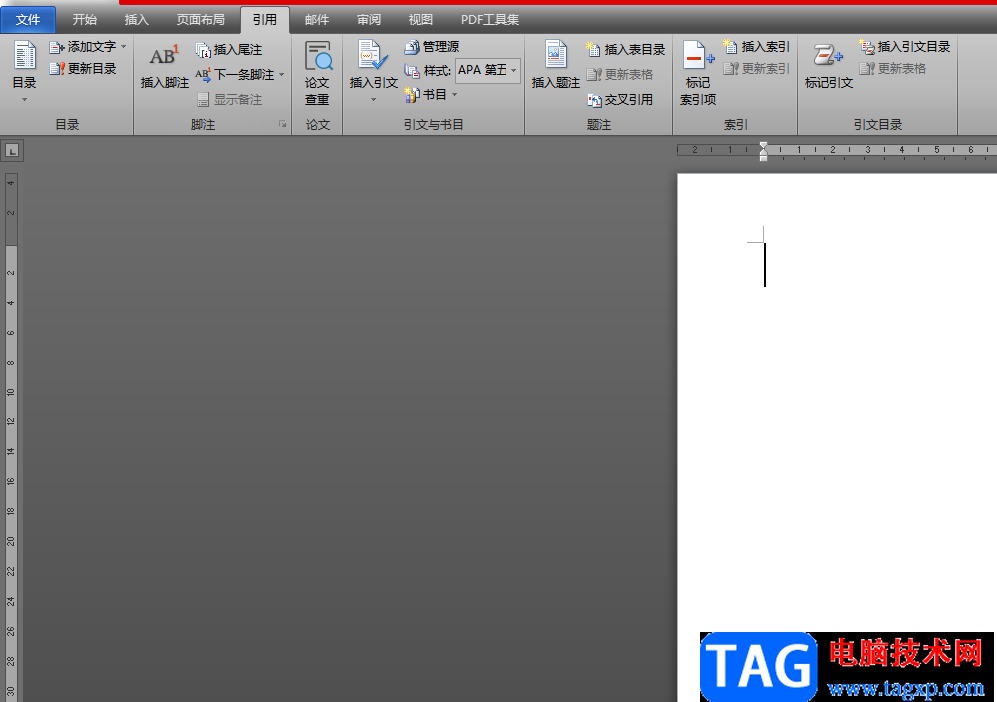997x702 pixels.
Task: Click 插入表目录 table of figures
Action: tap(625, 49)
